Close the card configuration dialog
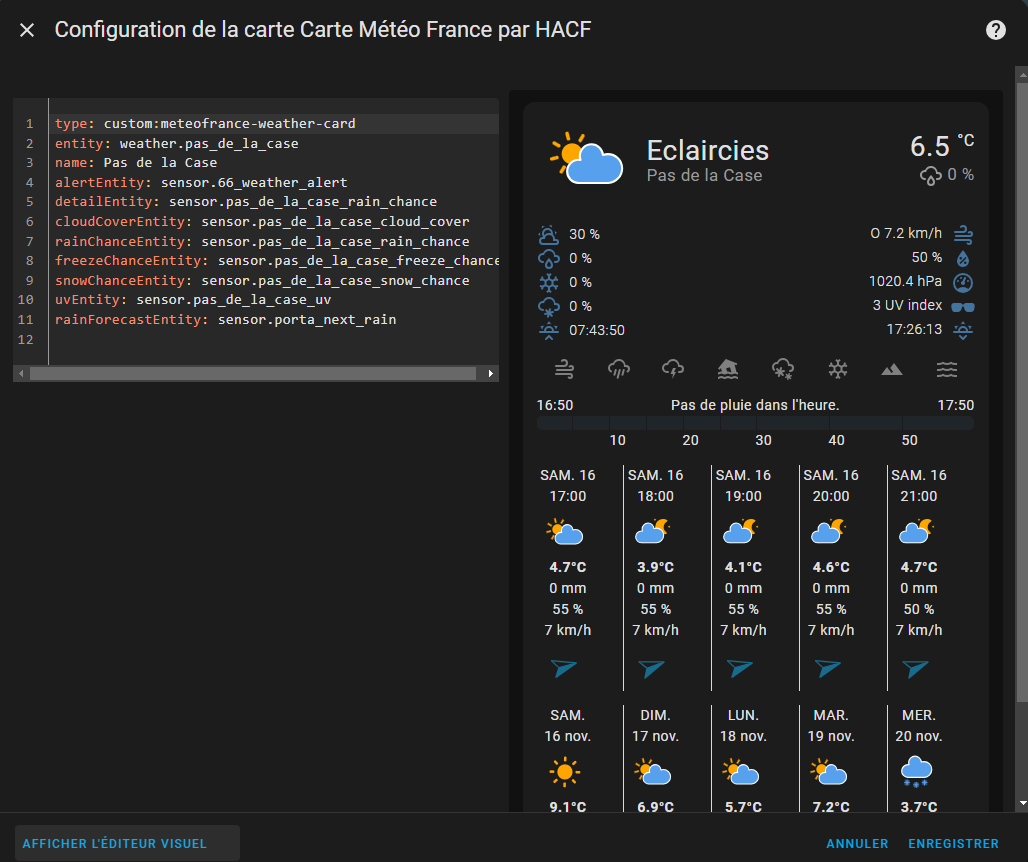Image resolution: width=1028 pixels, height=862 pixels. [x=27, y=30]
